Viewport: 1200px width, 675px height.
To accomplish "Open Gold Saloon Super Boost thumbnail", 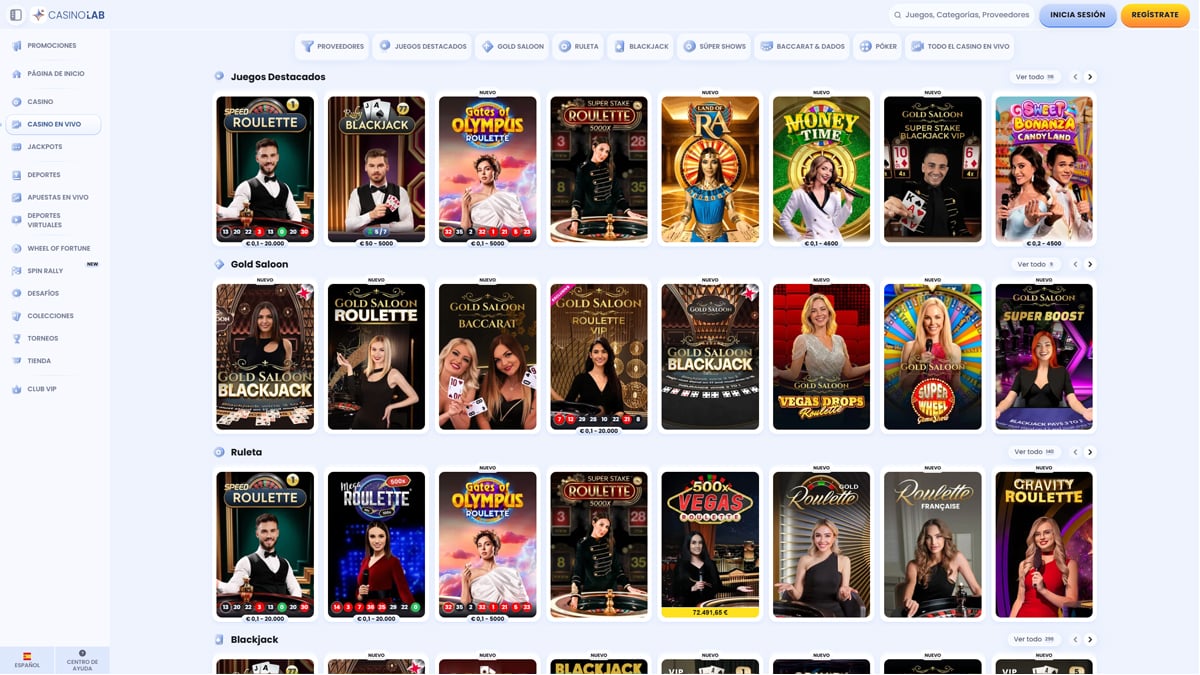I will [1044, 357].
